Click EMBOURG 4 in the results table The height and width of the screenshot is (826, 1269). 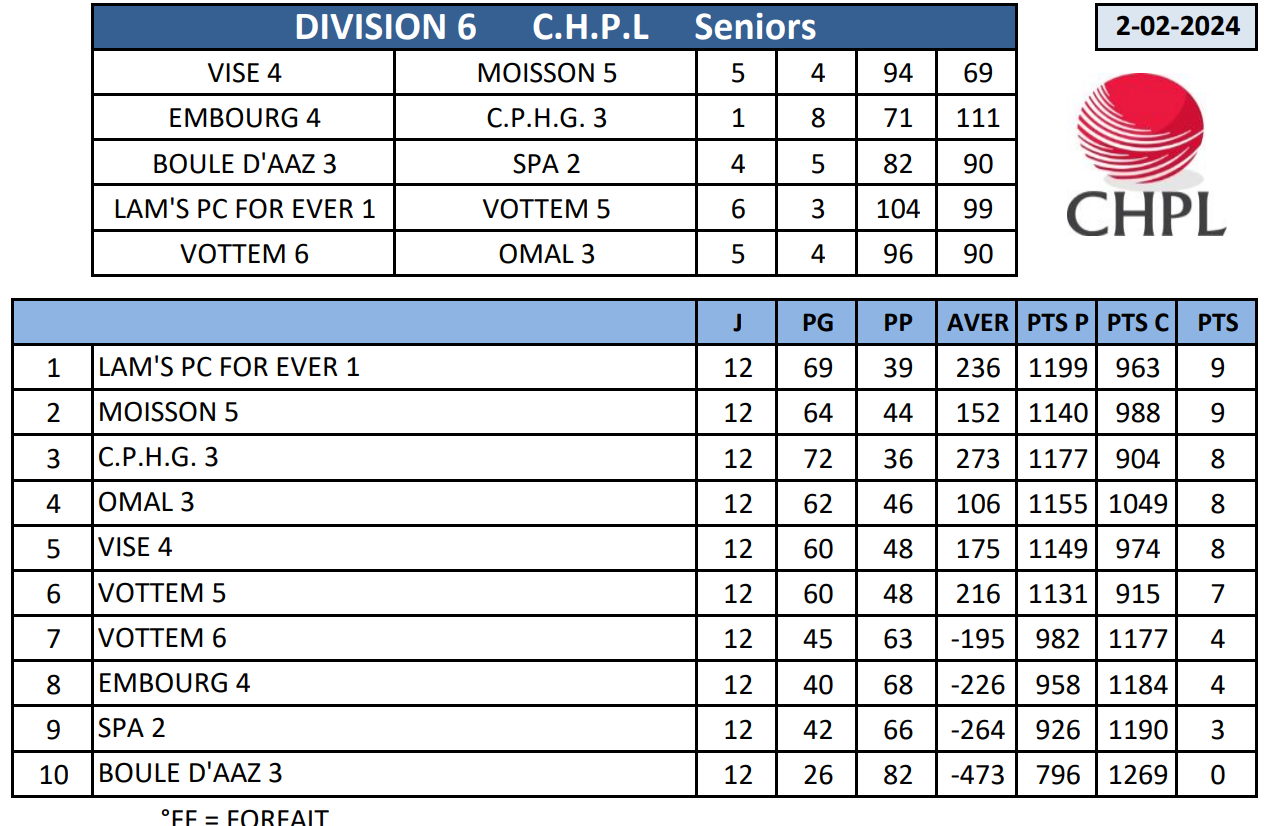point(244,118)
